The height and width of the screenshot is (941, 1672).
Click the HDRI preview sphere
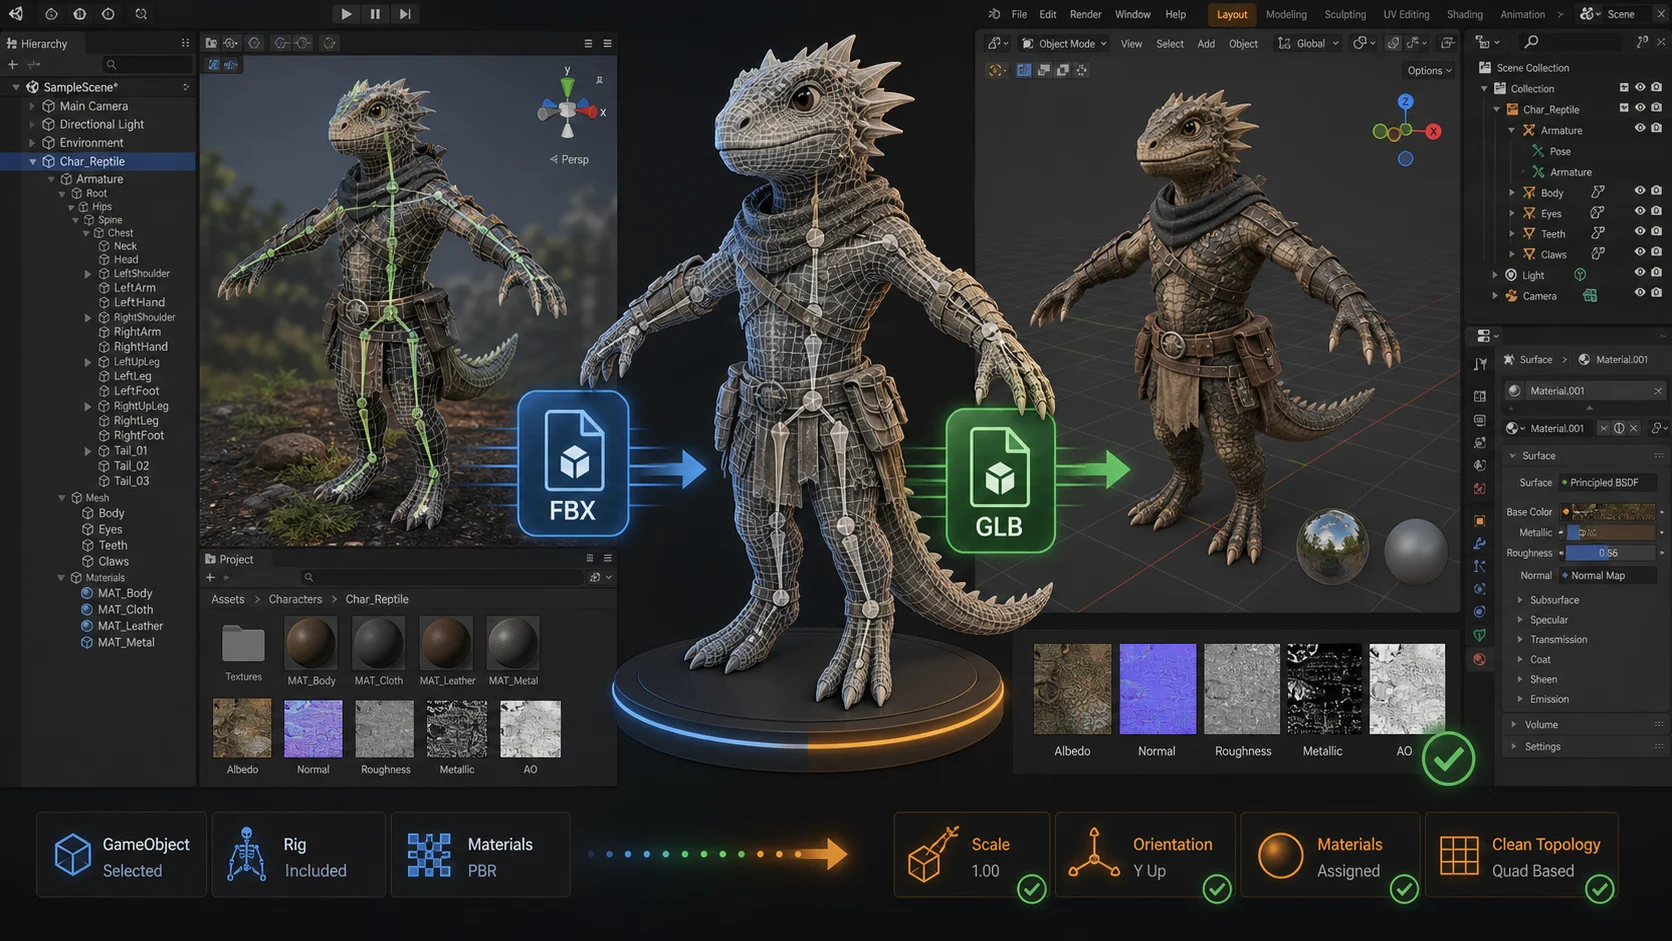[x=1332, y=547]
